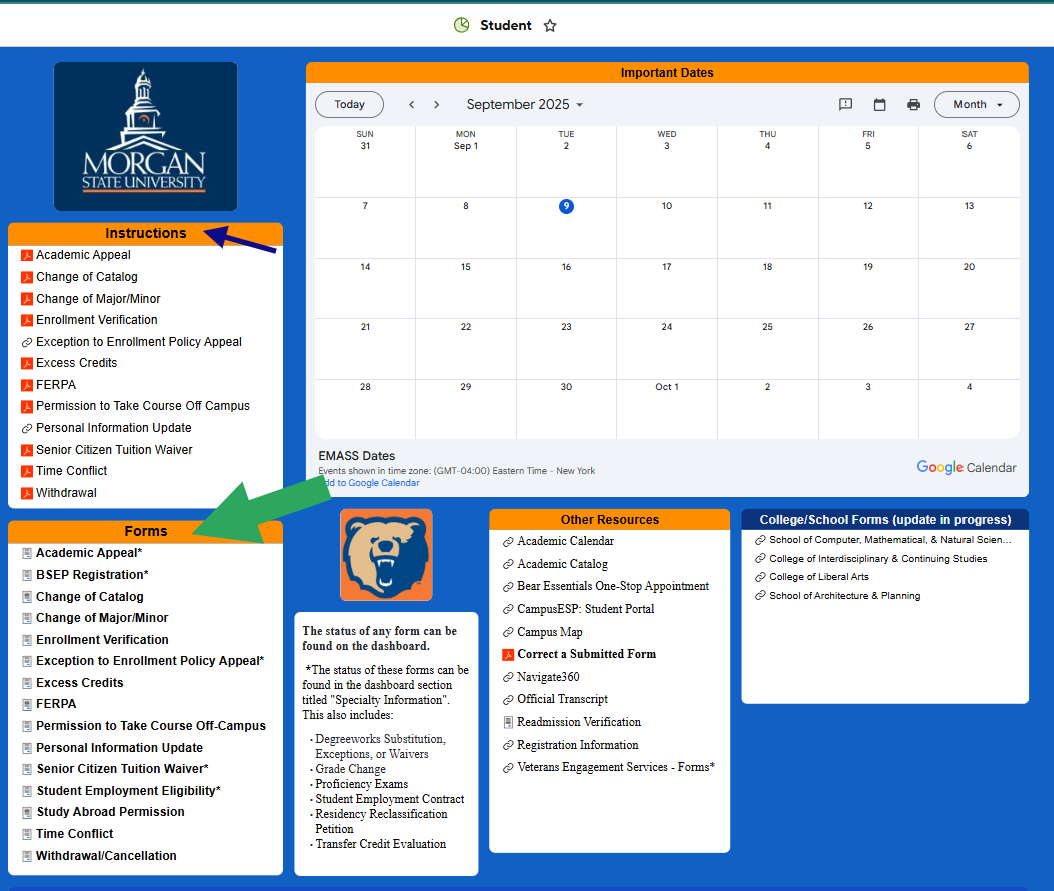
Task: Click form icon for BSEP Registration*
Action: click(x=27, y=575)
